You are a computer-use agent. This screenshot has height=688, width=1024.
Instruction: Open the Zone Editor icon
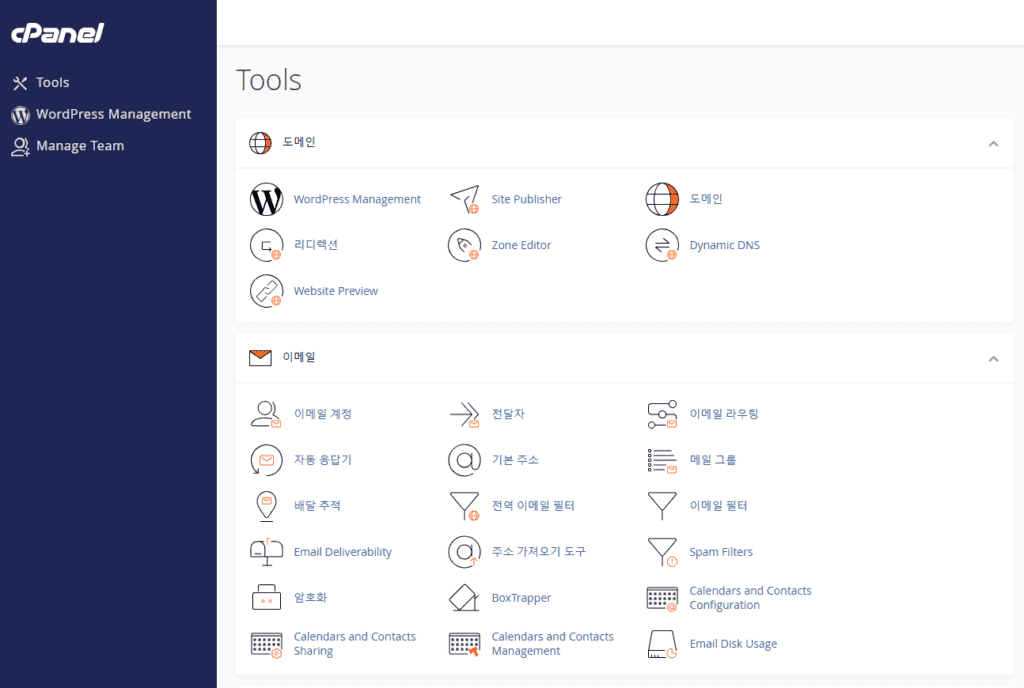pyautogui.click(x=464, y=245)
